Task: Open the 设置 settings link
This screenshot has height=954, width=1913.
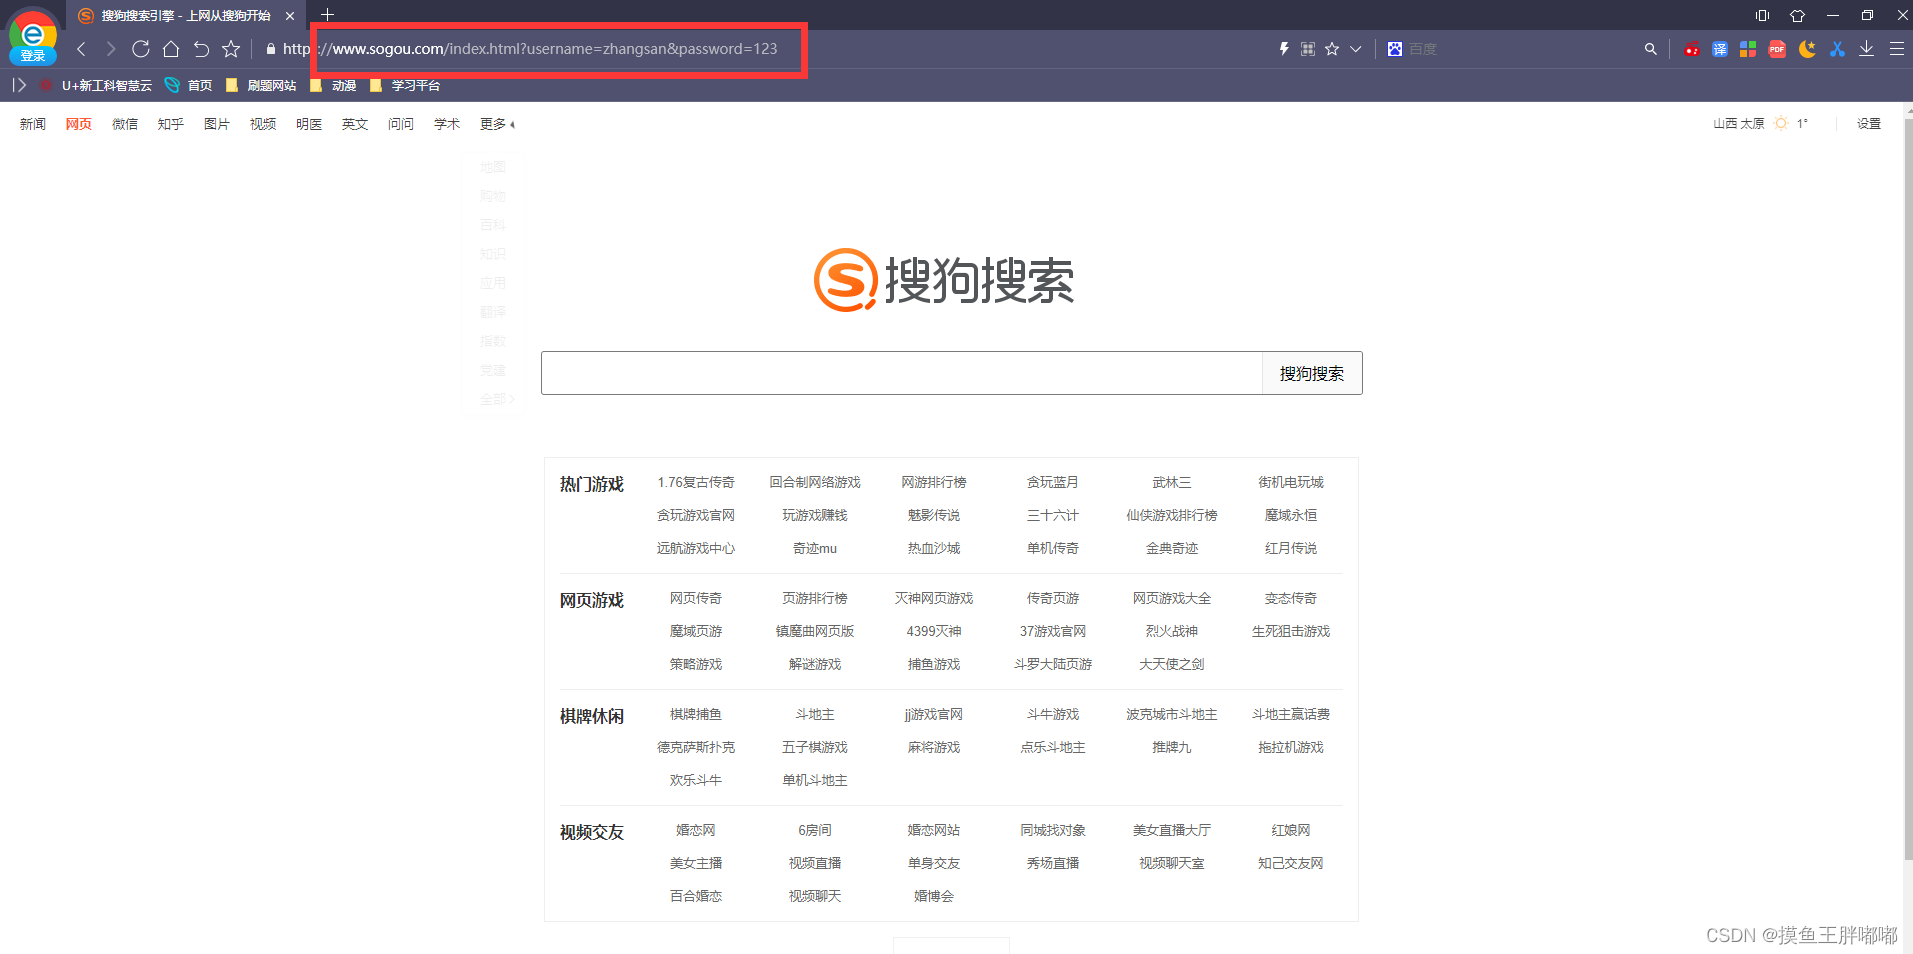Action: pos(1869,124)
